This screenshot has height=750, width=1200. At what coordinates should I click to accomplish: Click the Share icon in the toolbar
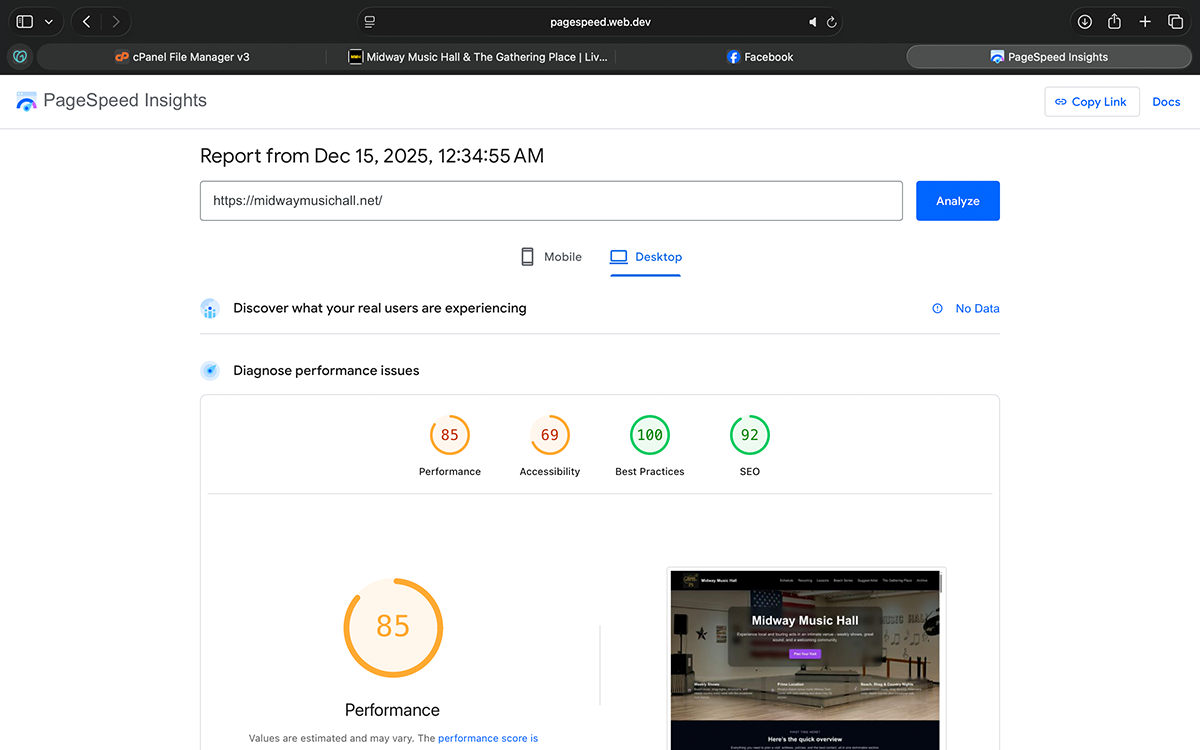(x=1114, y=20)
